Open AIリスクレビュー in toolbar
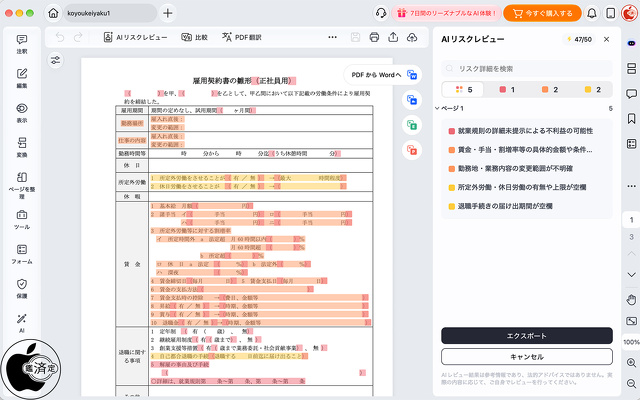The height and width of the screenshot is (400, 640). point(135,37)
